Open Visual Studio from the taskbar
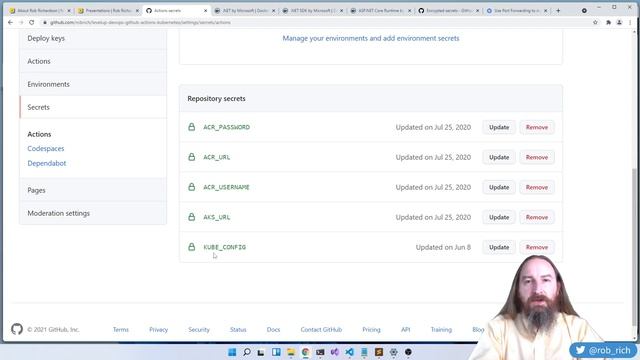This screenshot has height=360, width=640. click(x=335, y=352)
